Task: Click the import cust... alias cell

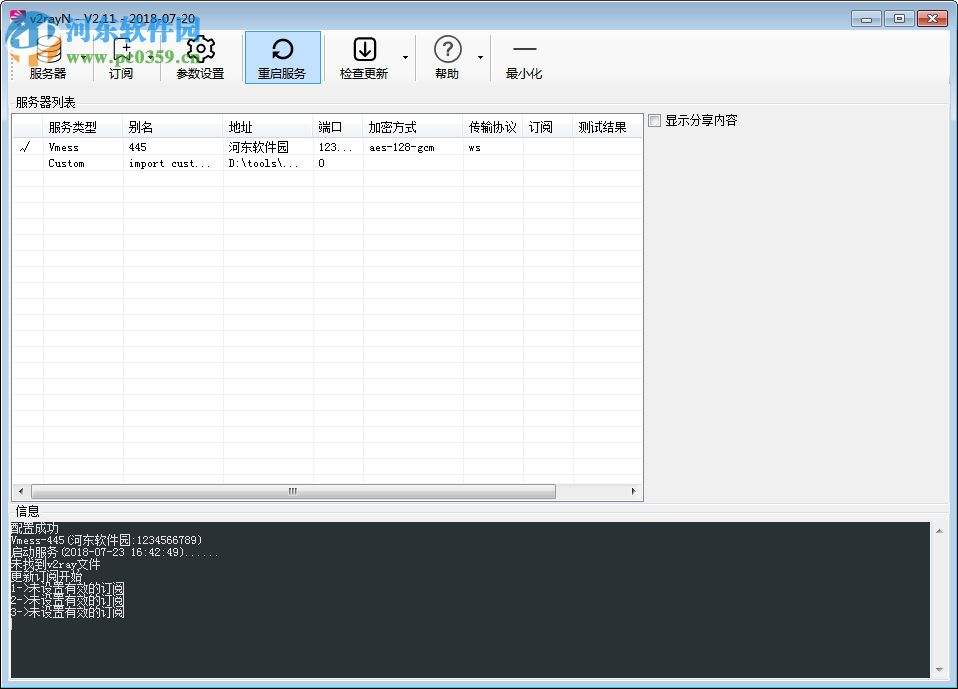Action: tap(169, 163)
